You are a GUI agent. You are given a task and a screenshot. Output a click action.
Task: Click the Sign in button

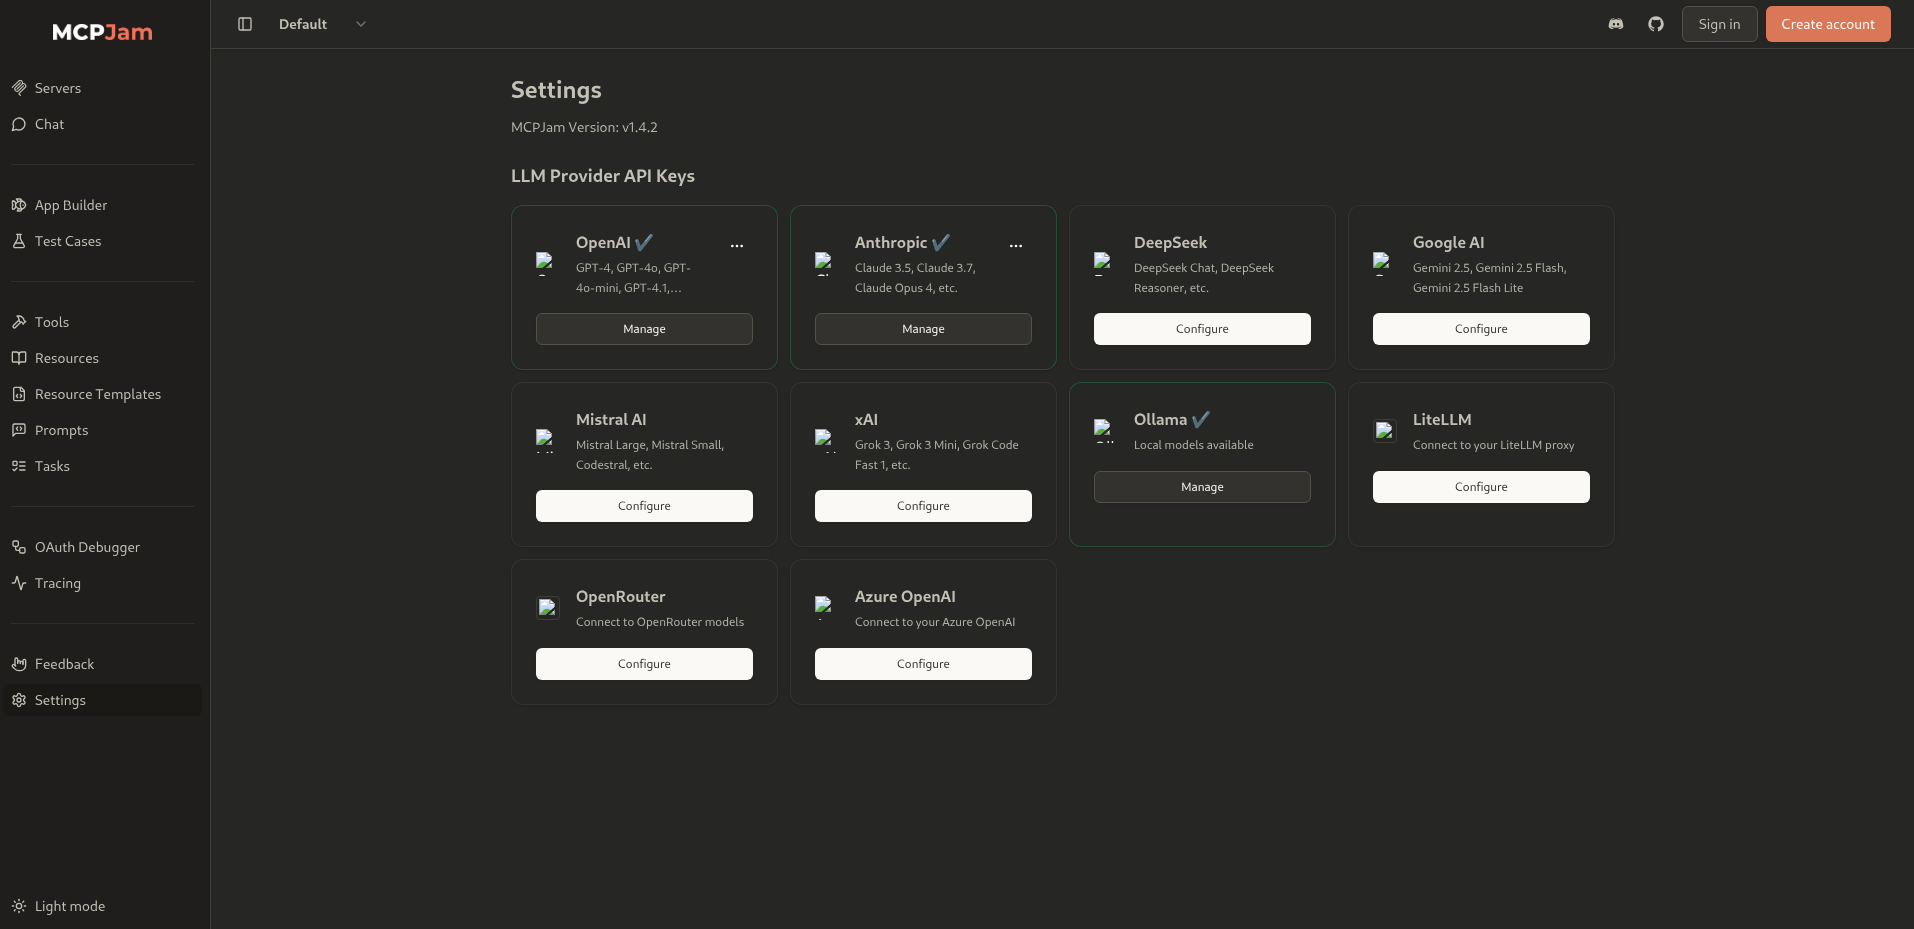[1719, 24]
